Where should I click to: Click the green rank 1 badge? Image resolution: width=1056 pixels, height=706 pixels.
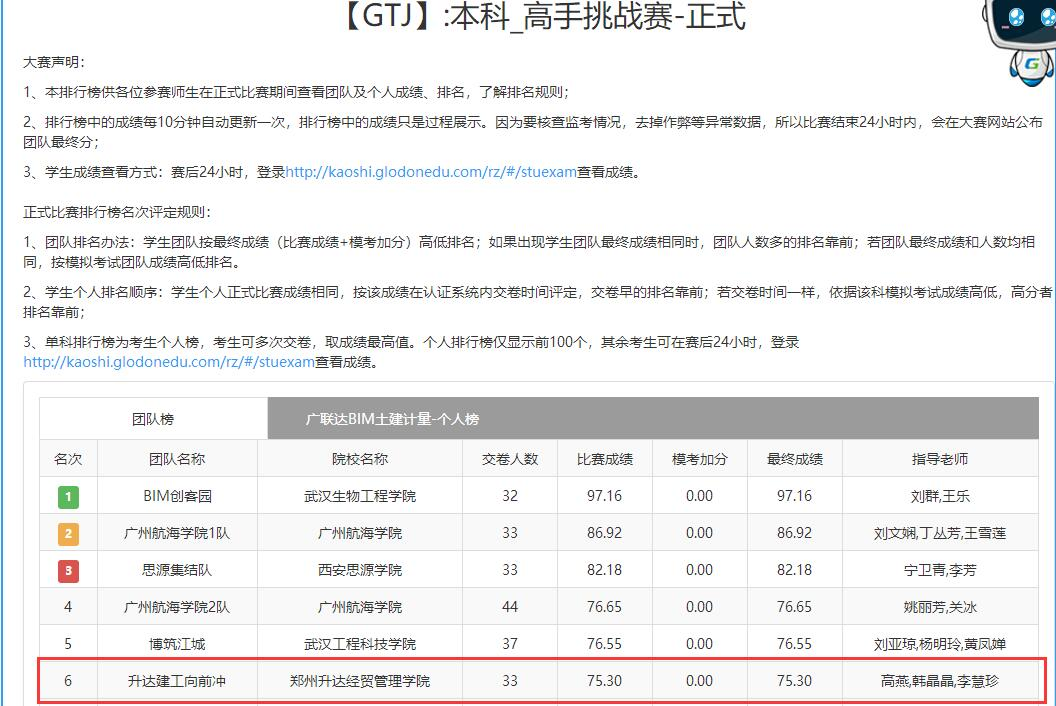point(68,496)
